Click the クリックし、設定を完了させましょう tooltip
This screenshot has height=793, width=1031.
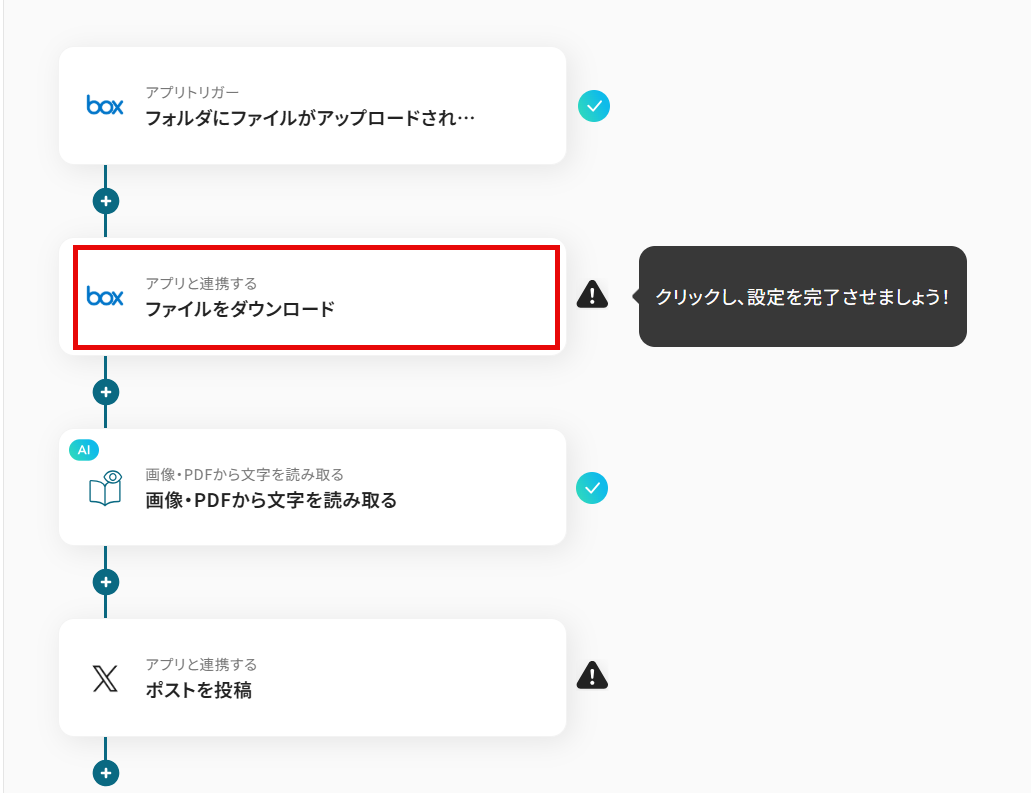(x=802, y=297)
